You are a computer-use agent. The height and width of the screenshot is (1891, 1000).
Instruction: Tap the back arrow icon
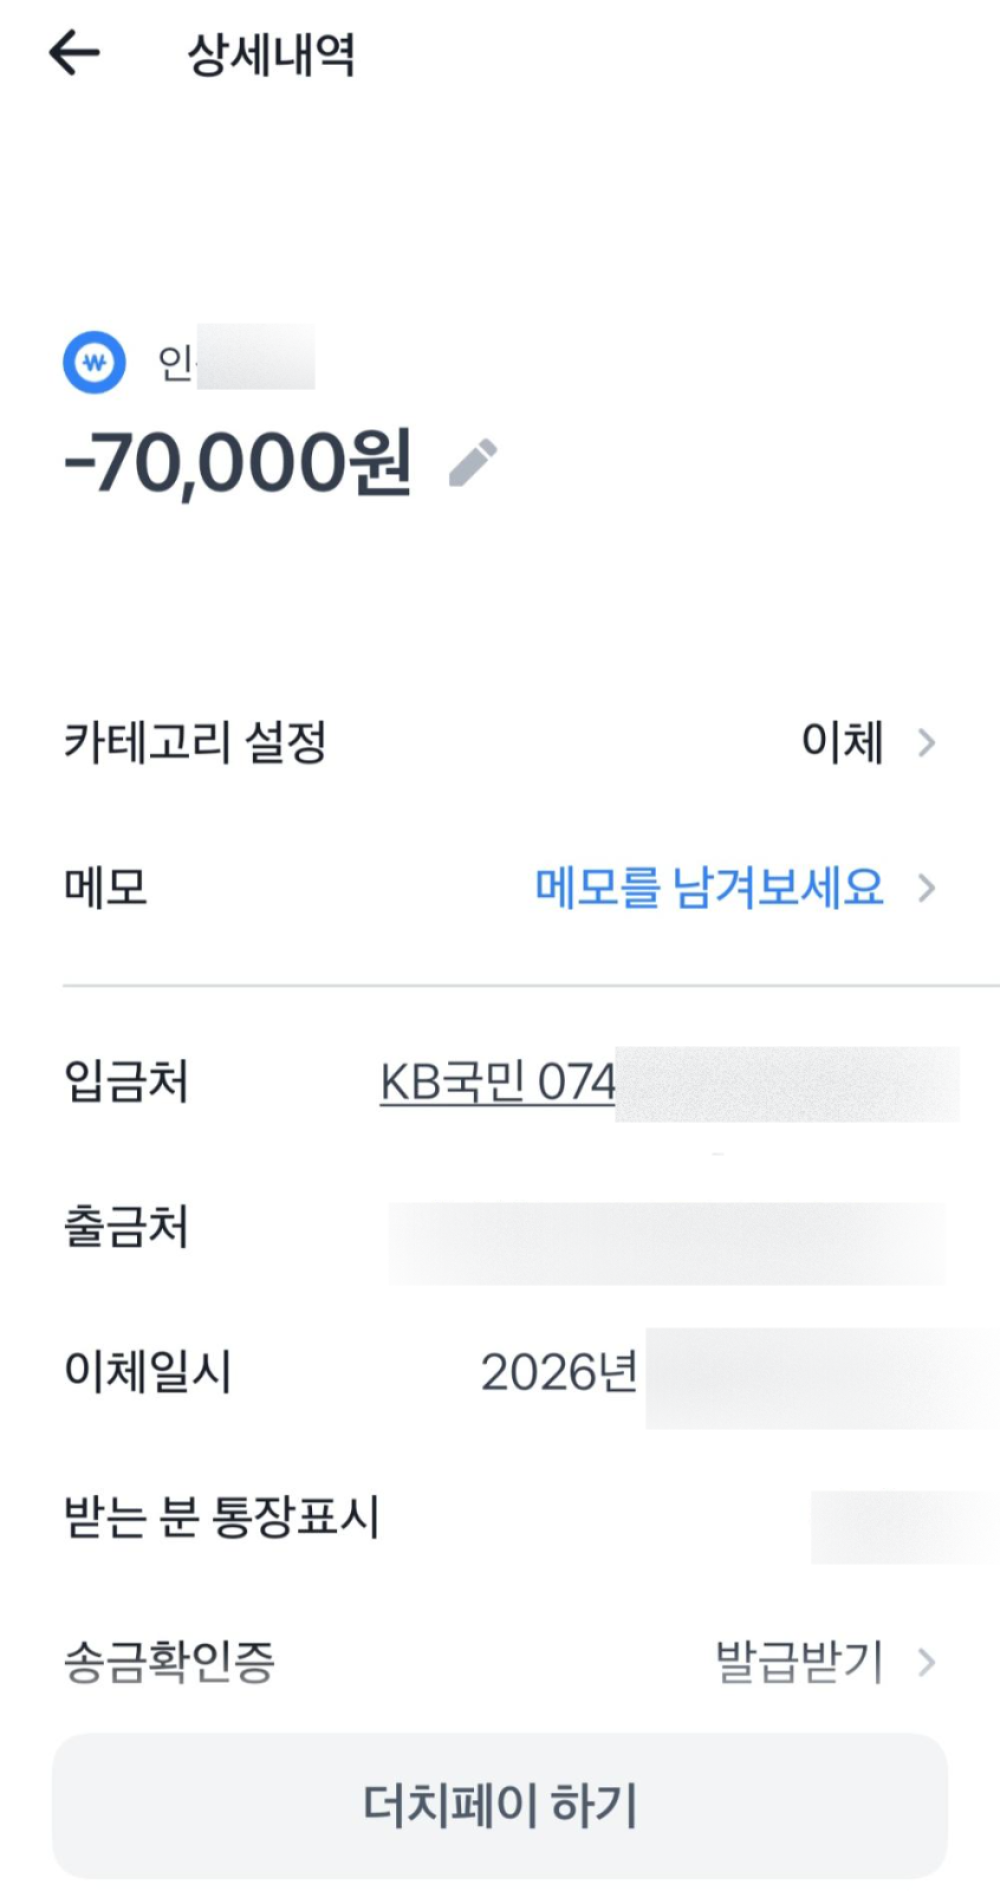[75, 52]
